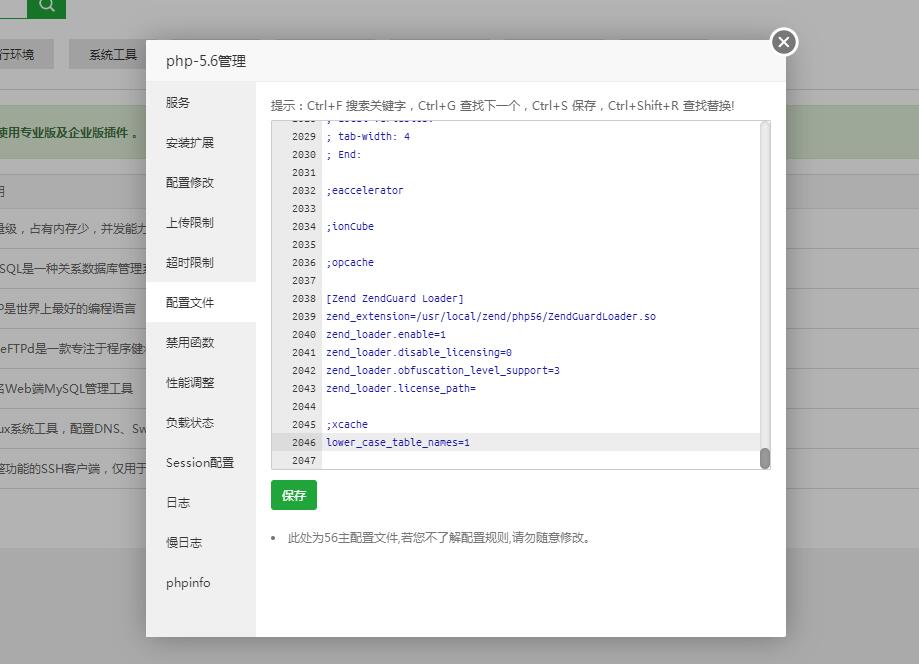Select the 配置修改 menu item
Viewport: 919px width, 664px height.
pyautogui.click(x=190, y=183)
